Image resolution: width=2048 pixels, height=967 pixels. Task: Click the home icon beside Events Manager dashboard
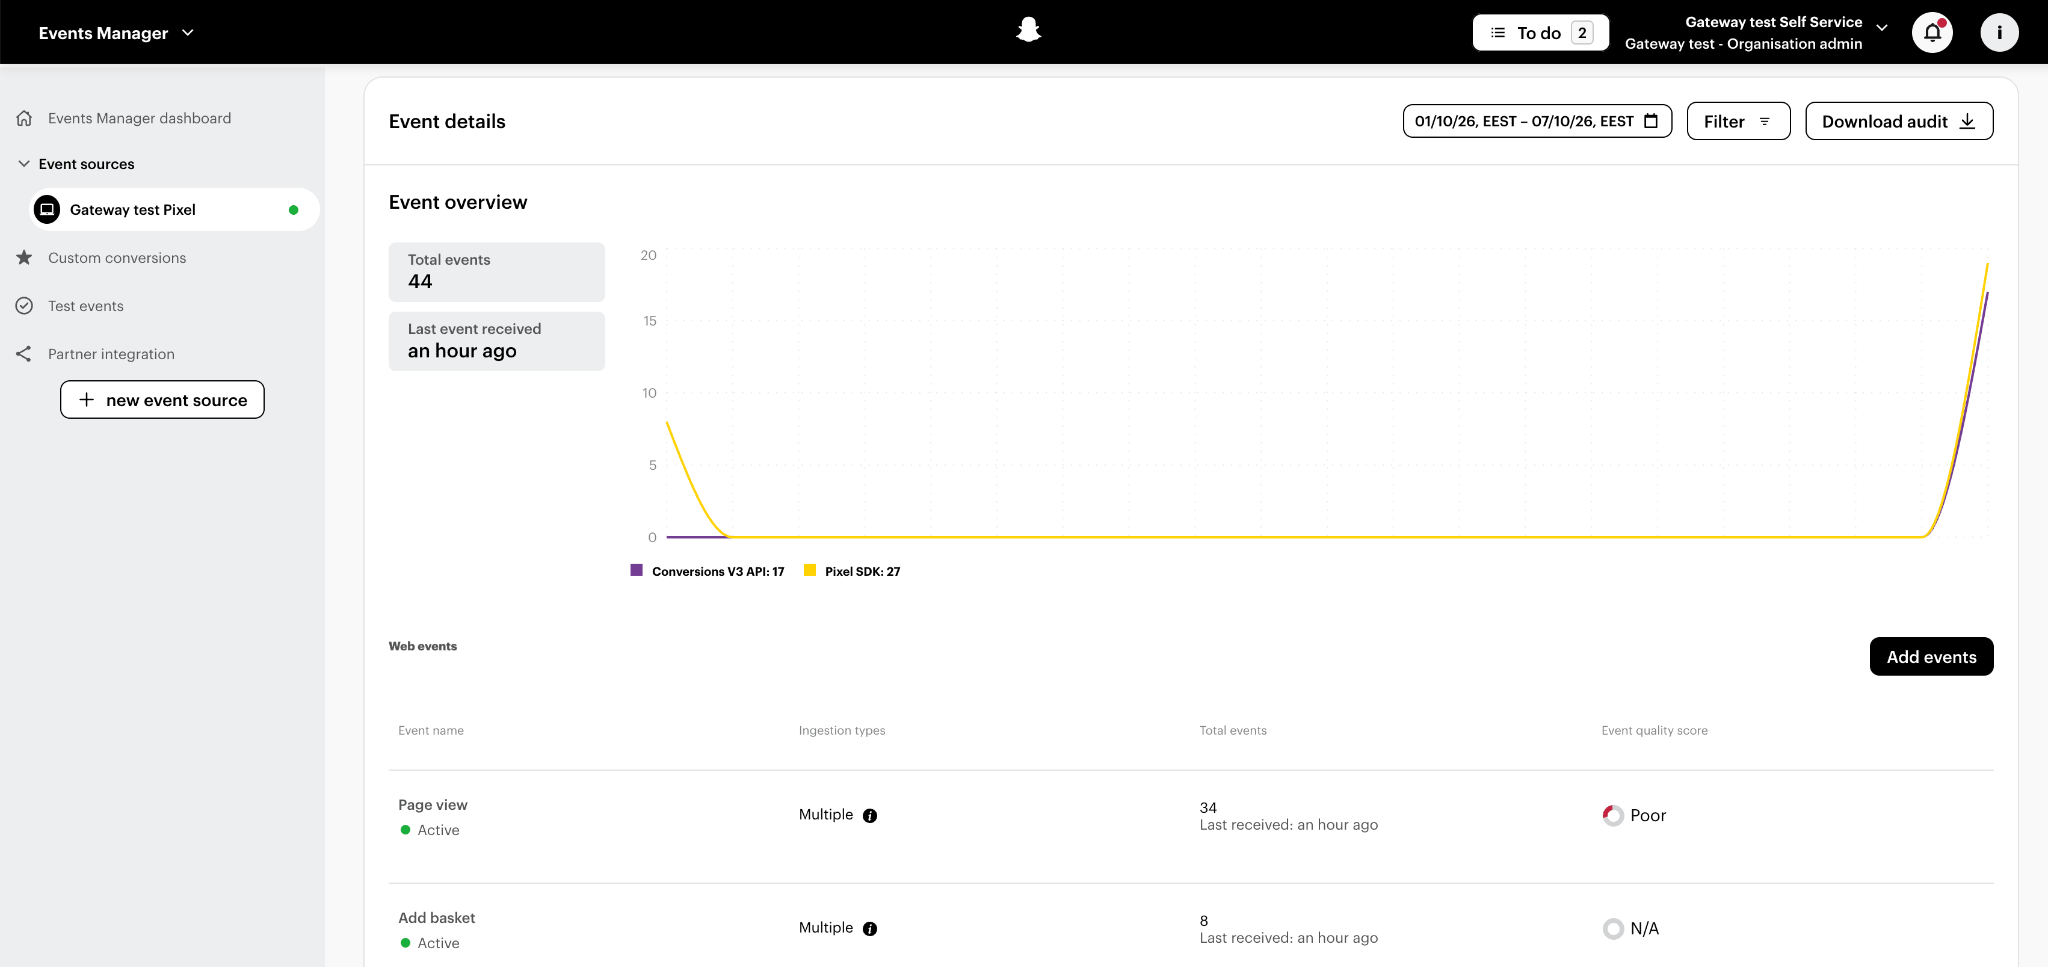coord(24,118)
